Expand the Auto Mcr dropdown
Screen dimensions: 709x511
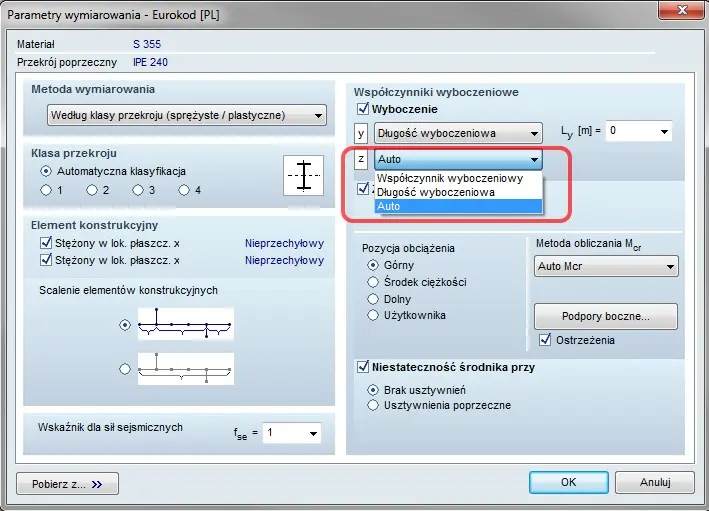[606, 266]
